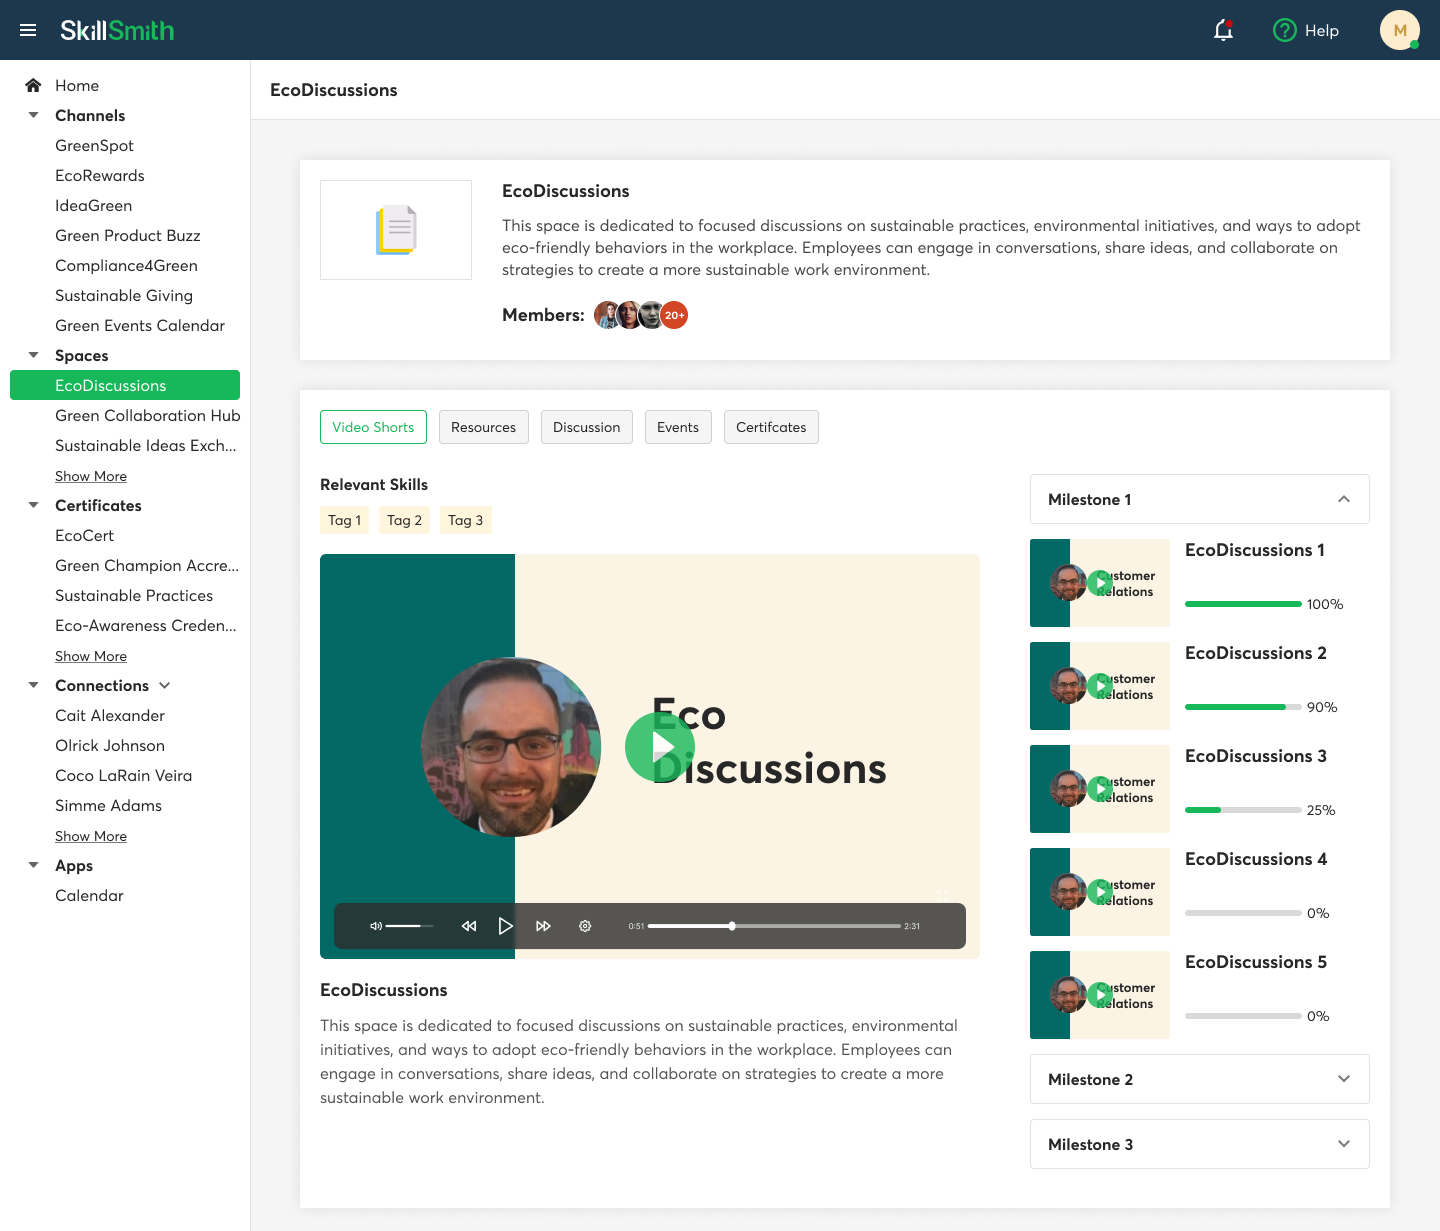Show More under Certificates
Viewport: 1440px width, 1231px height.
[91, 656]
